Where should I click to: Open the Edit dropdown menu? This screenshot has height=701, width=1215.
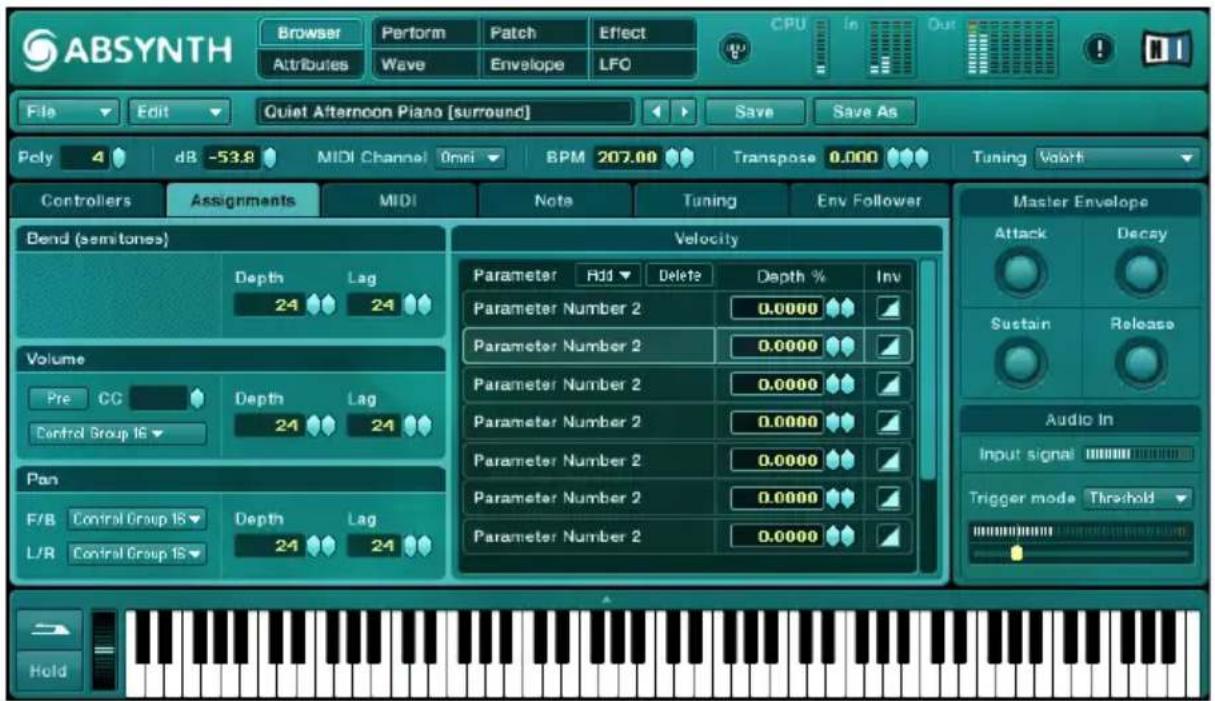coord(178,111)
